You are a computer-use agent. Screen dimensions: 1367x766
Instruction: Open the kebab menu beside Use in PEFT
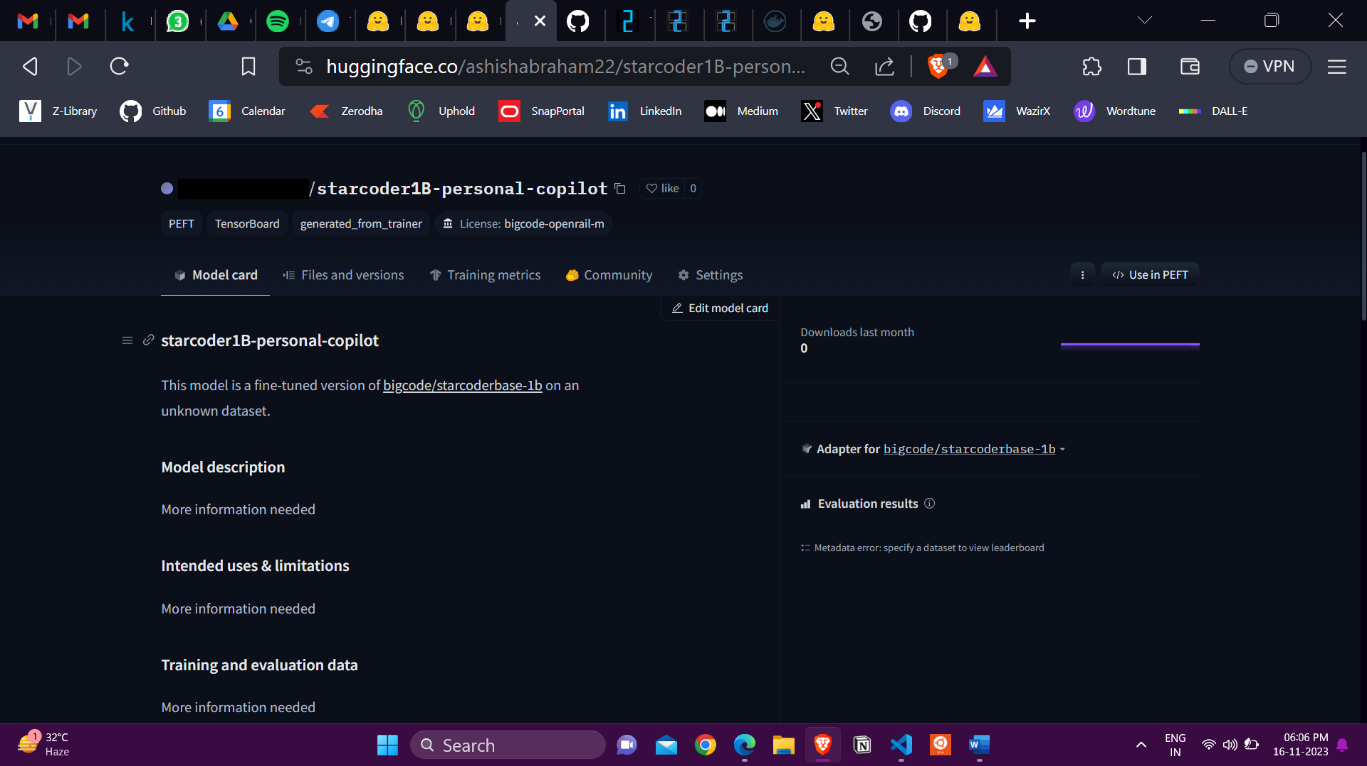[1082, 274]
